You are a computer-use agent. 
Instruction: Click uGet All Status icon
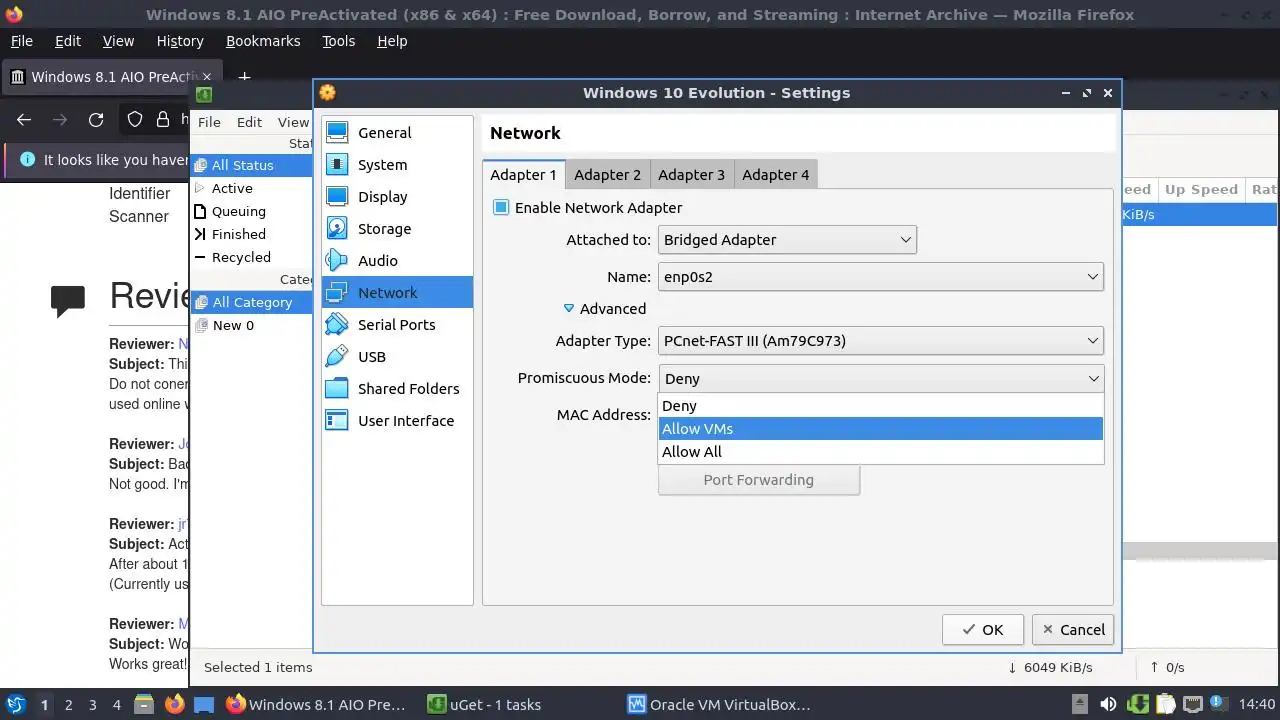(x=201, y=165)
